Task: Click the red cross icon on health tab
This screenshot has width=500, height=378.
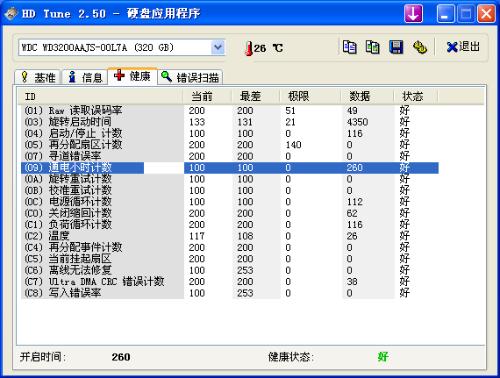Action: (x=119, y=75)
